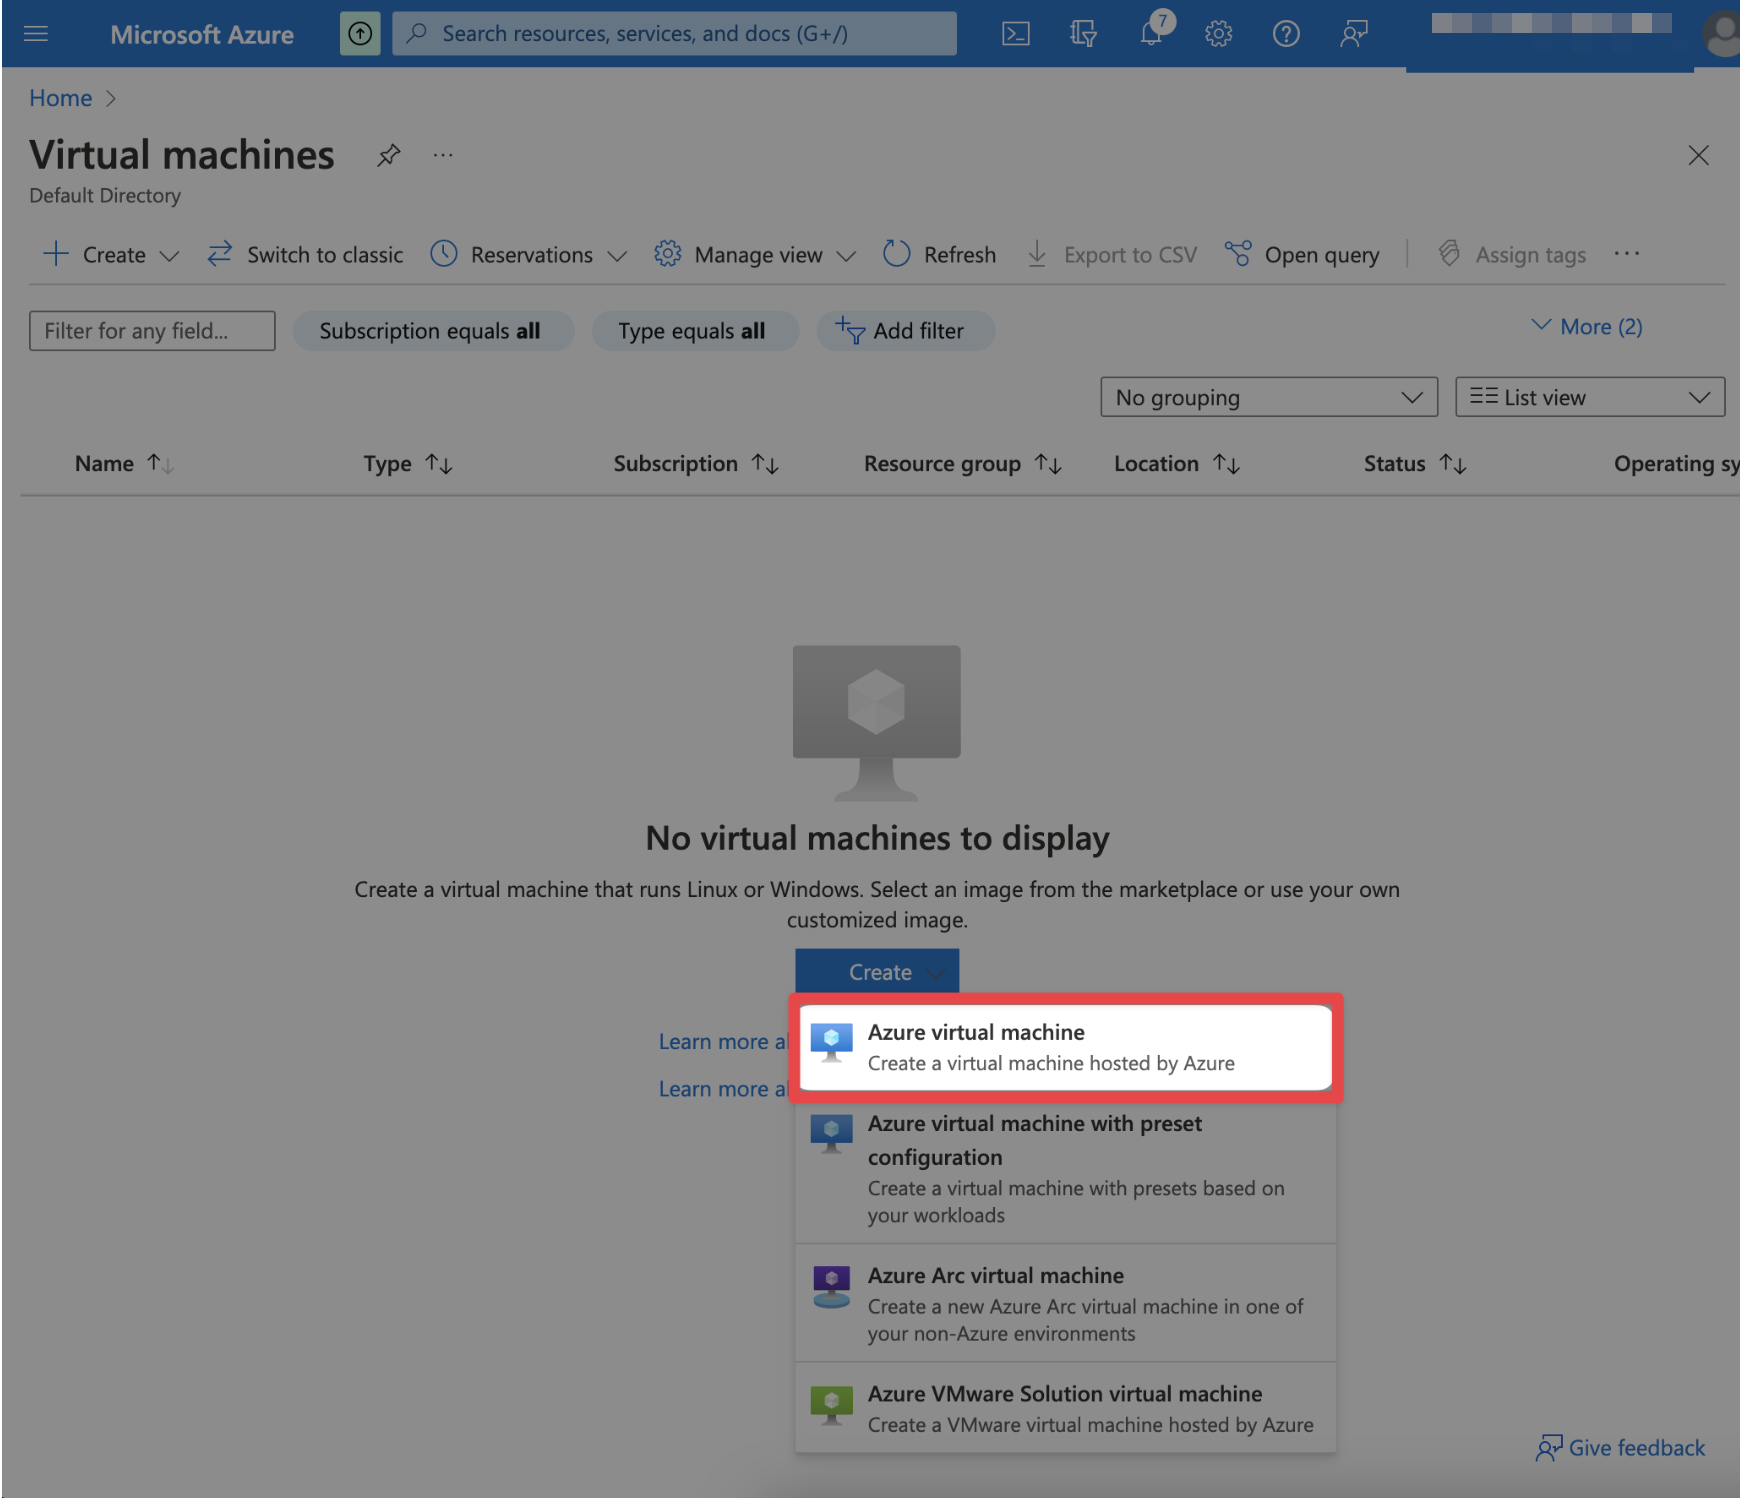The height and width of the screenshot is (1498, 1740).
Task: Close the Virtual machines blade
Action: 1698,155
